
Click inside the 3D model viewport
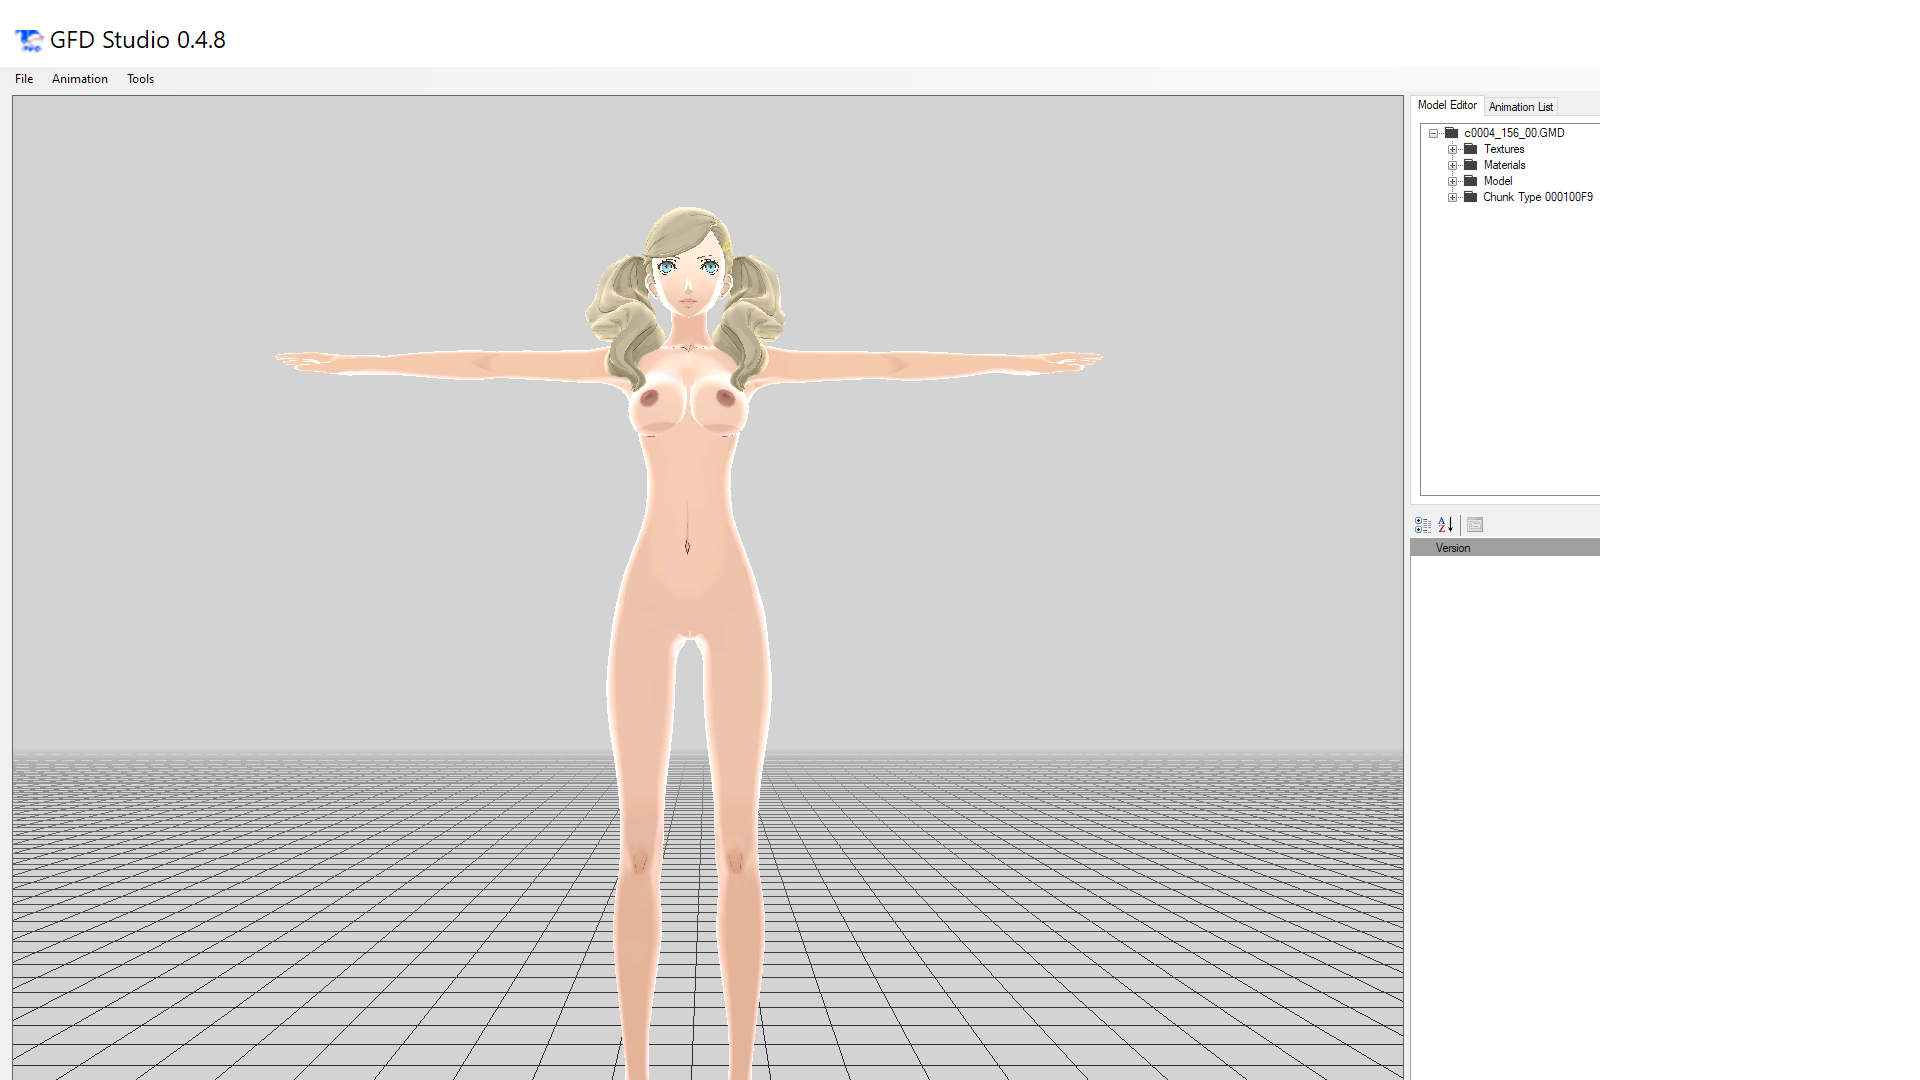pyautogui.click(x=708, y=588)
